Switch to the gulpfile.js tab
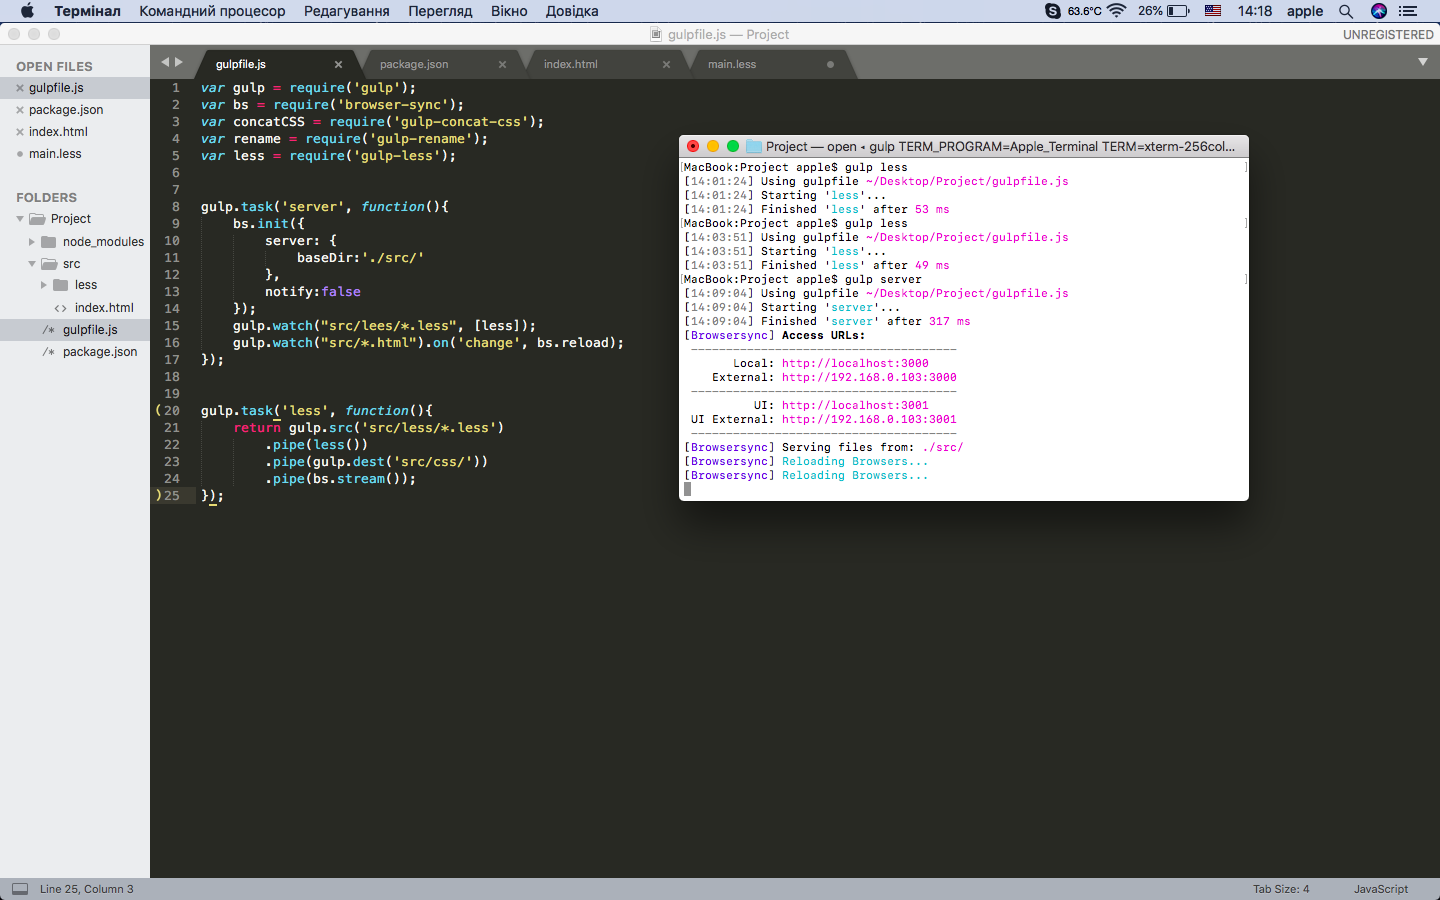This screenshot has width=1440, height=900. (x=241, y=64)
